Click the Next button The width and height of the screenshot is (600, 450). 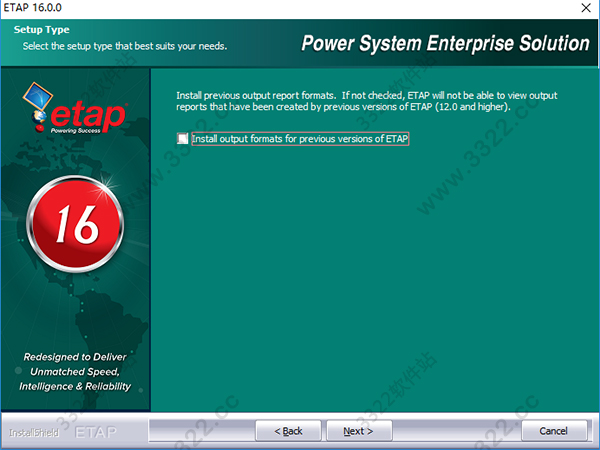click(359, 431)
